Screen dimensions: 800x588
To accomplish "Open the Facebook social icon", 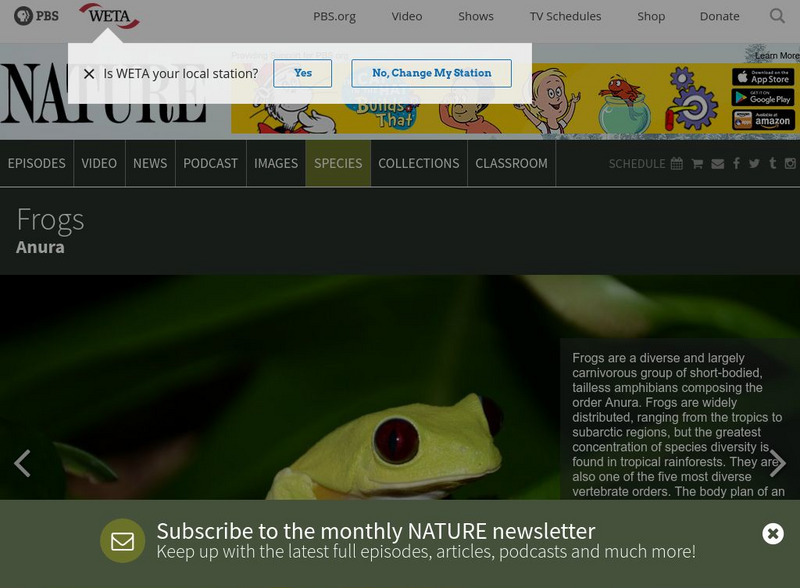I will 736,163.
